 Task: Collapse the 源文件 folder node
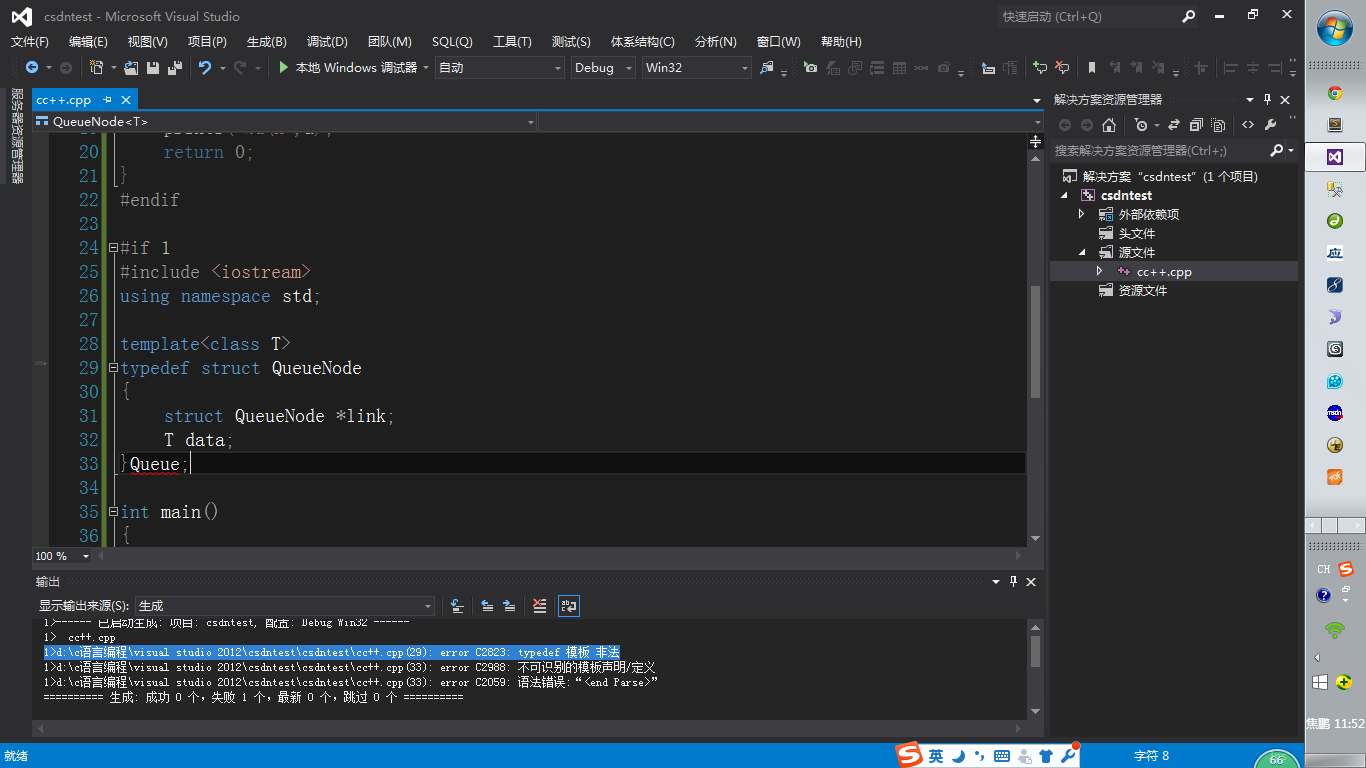(1082, 252)
